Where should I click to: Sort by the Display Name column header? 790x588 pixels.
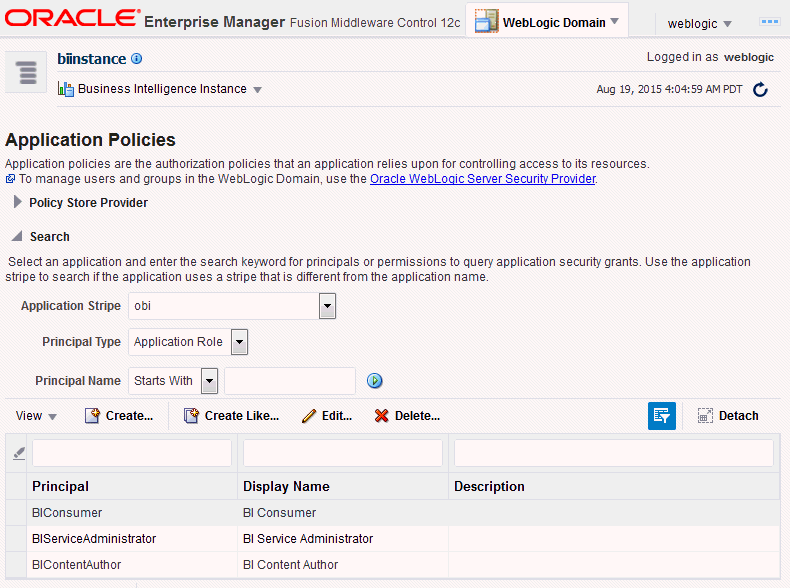343,486
